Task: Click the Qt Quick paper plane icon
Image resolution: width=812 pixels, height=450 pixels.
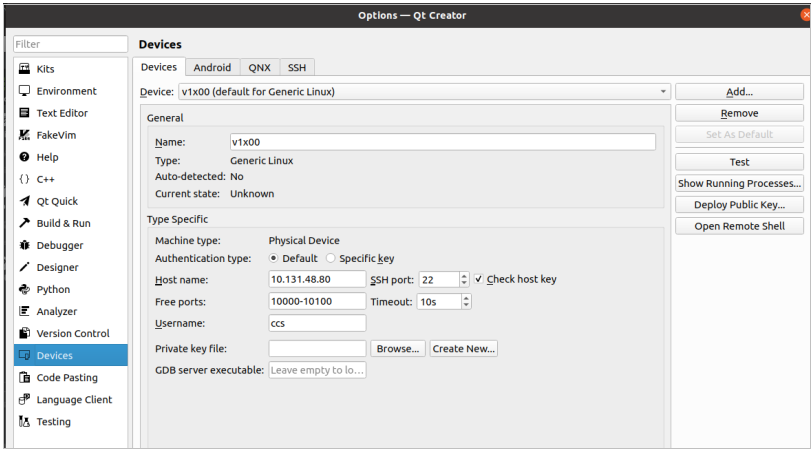Action: (25, 201)
